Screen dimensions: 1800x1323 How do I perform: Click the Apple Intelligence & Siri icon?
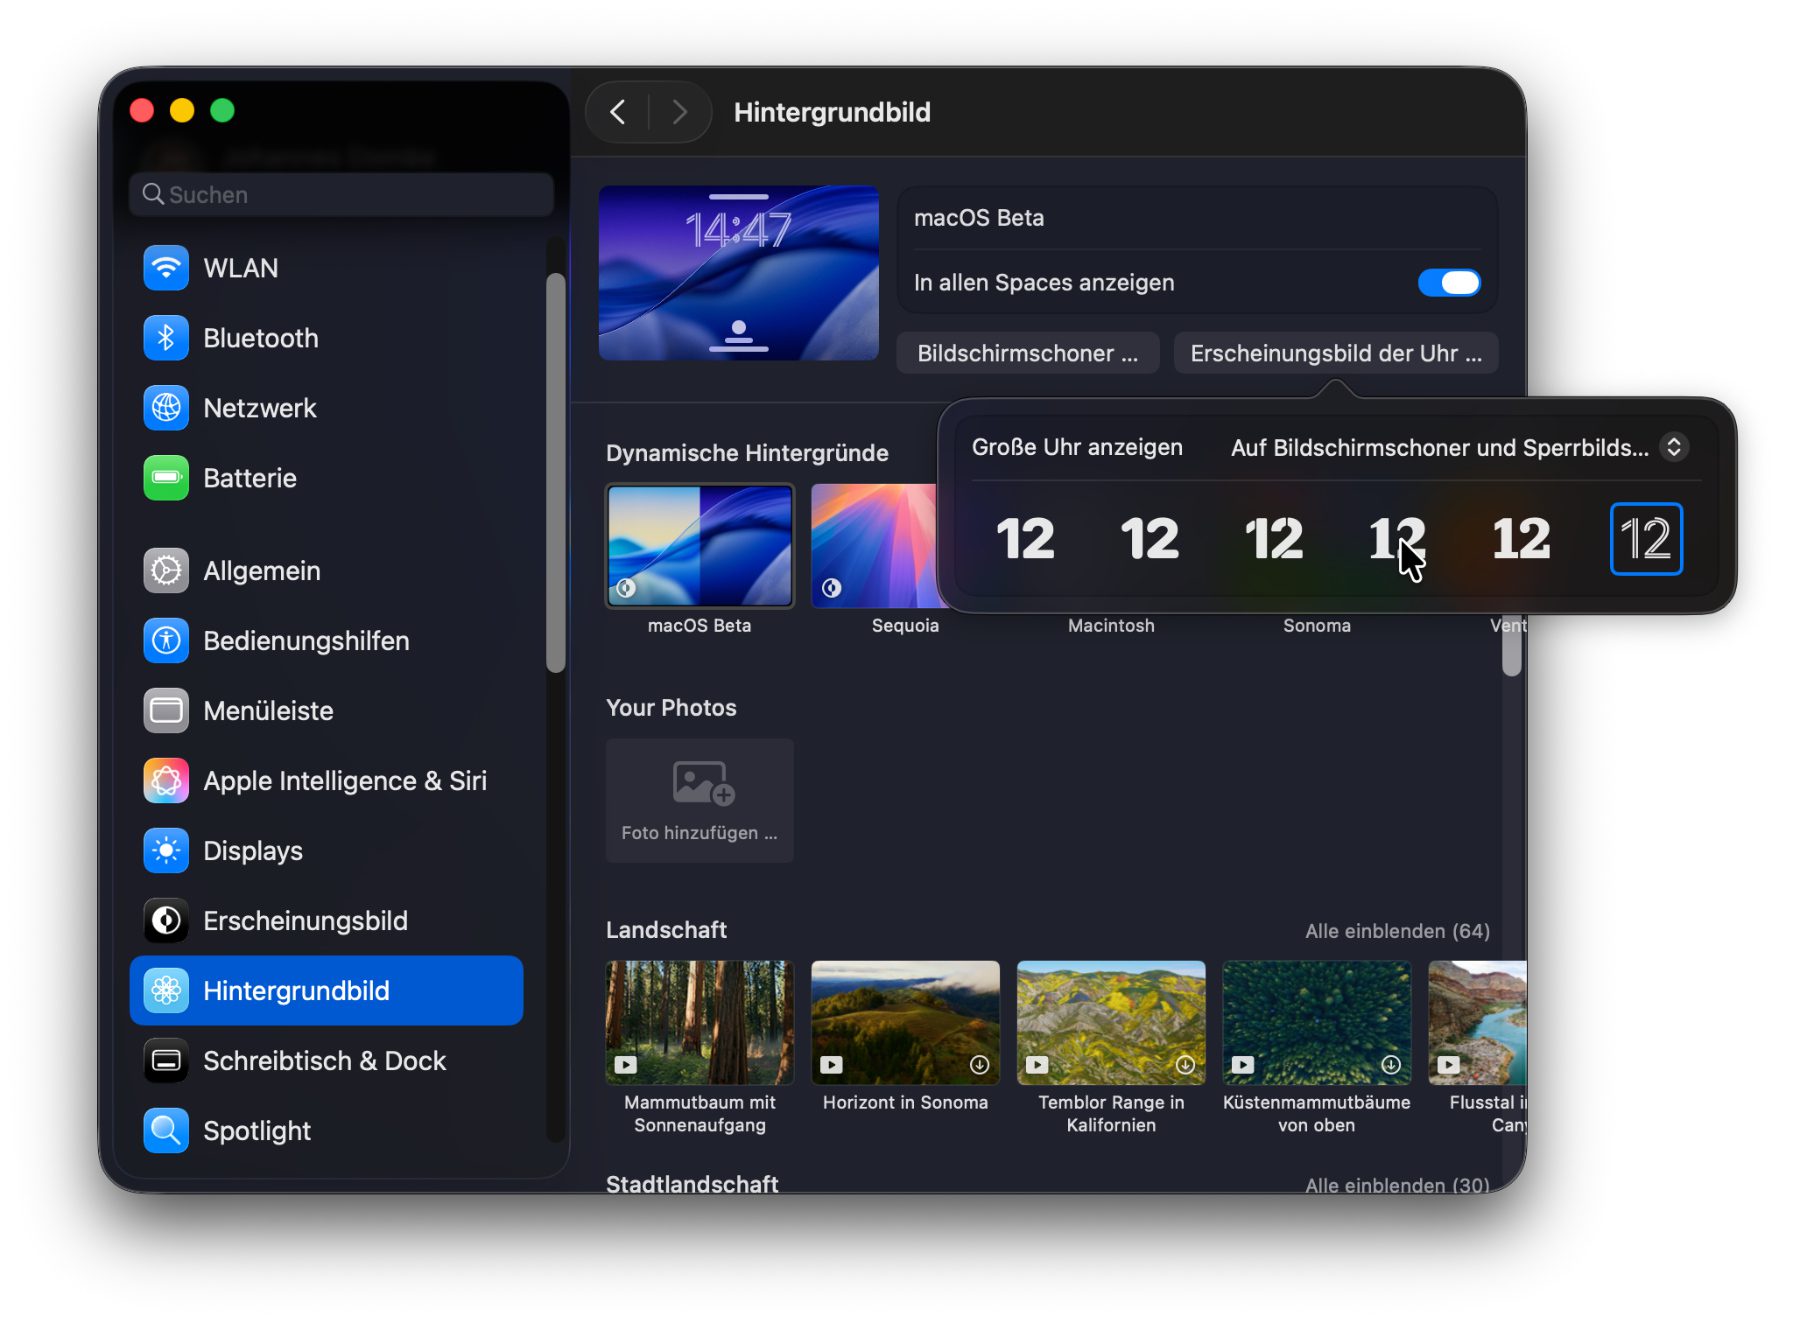(166, 781)
